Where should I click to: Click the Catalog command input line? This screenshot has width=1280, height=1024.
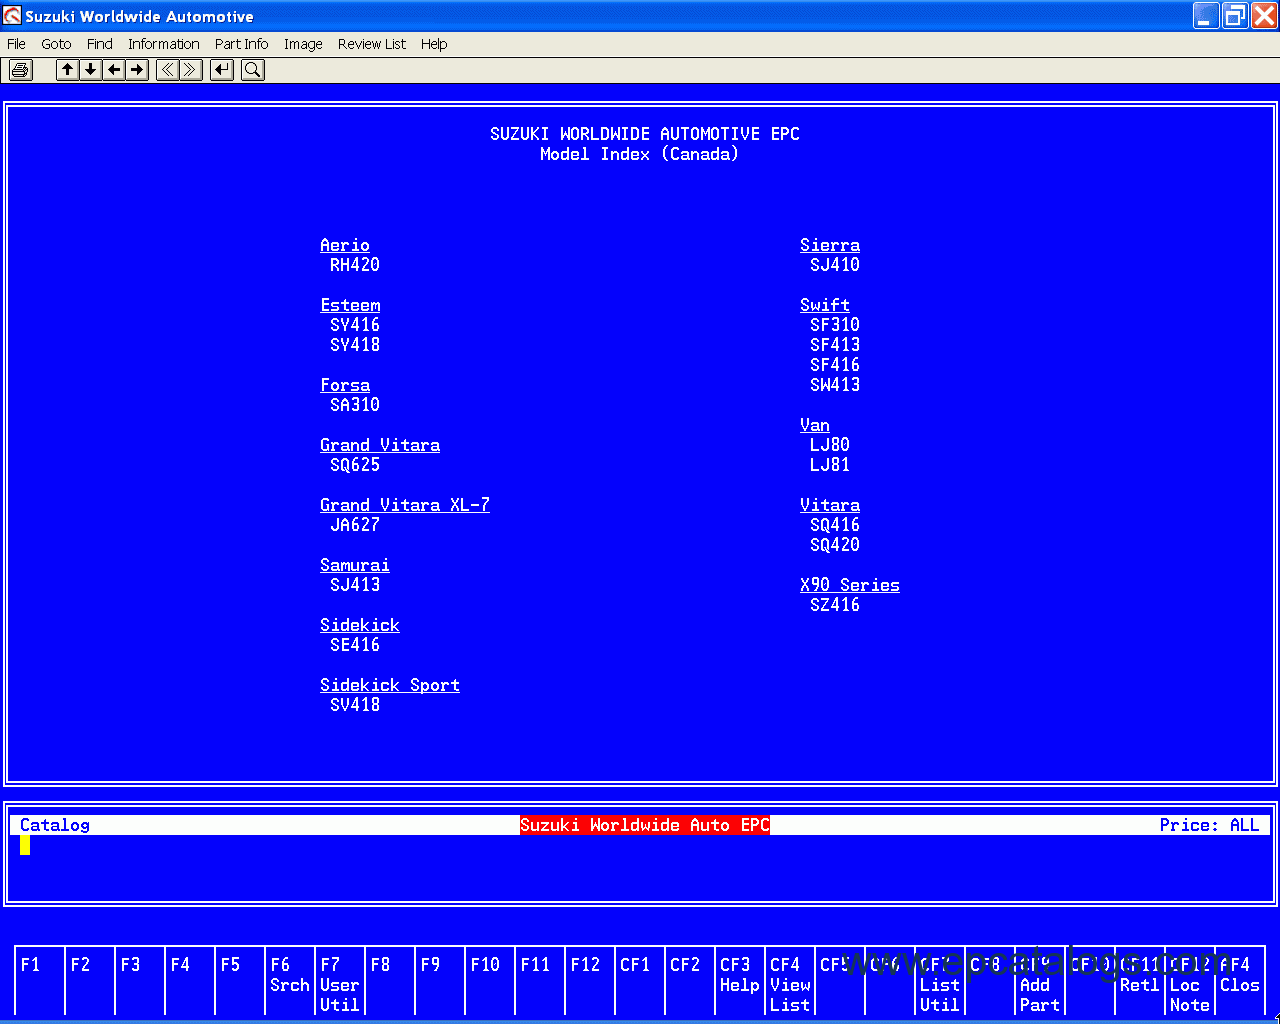point(640,845)
